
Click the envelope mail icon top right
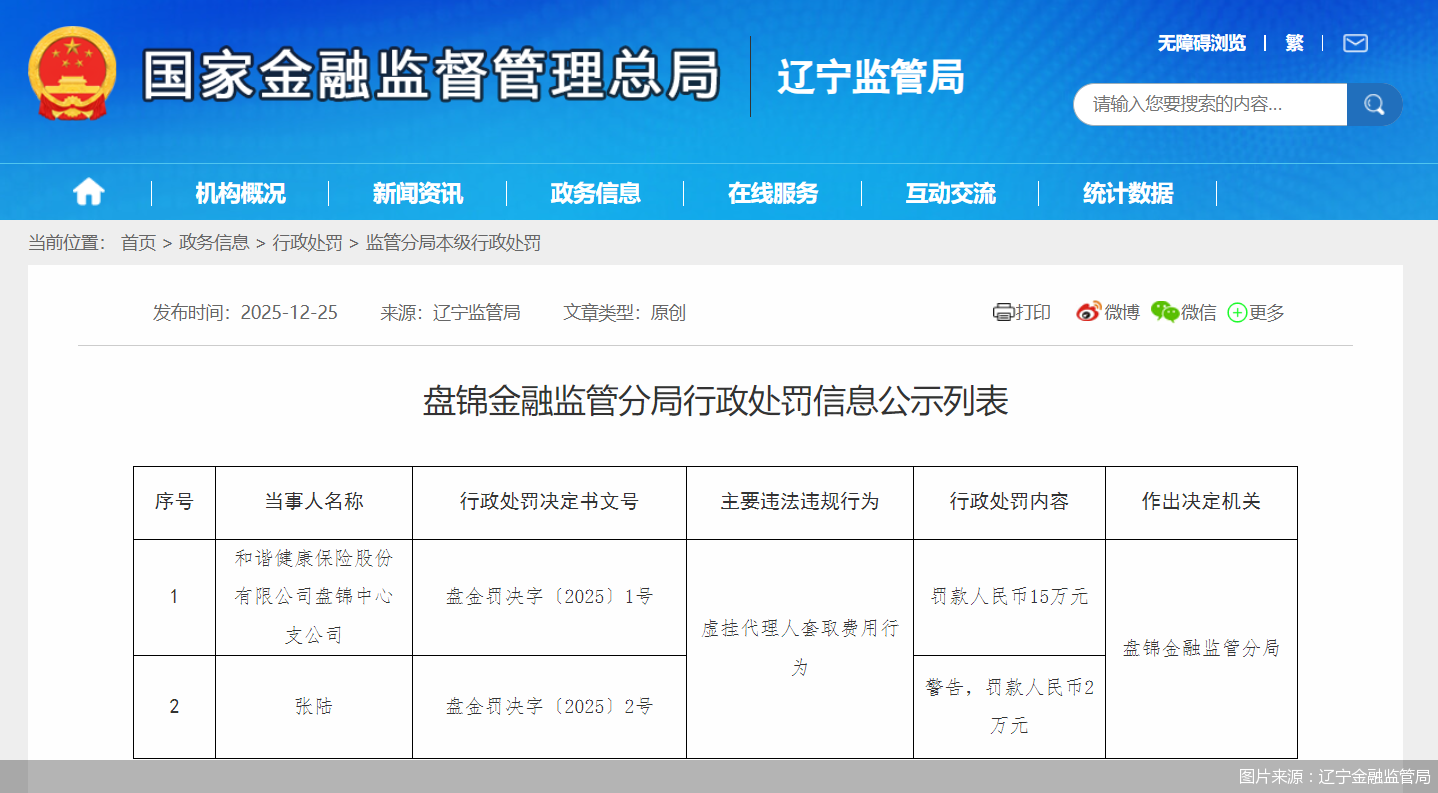point(1355,43)
